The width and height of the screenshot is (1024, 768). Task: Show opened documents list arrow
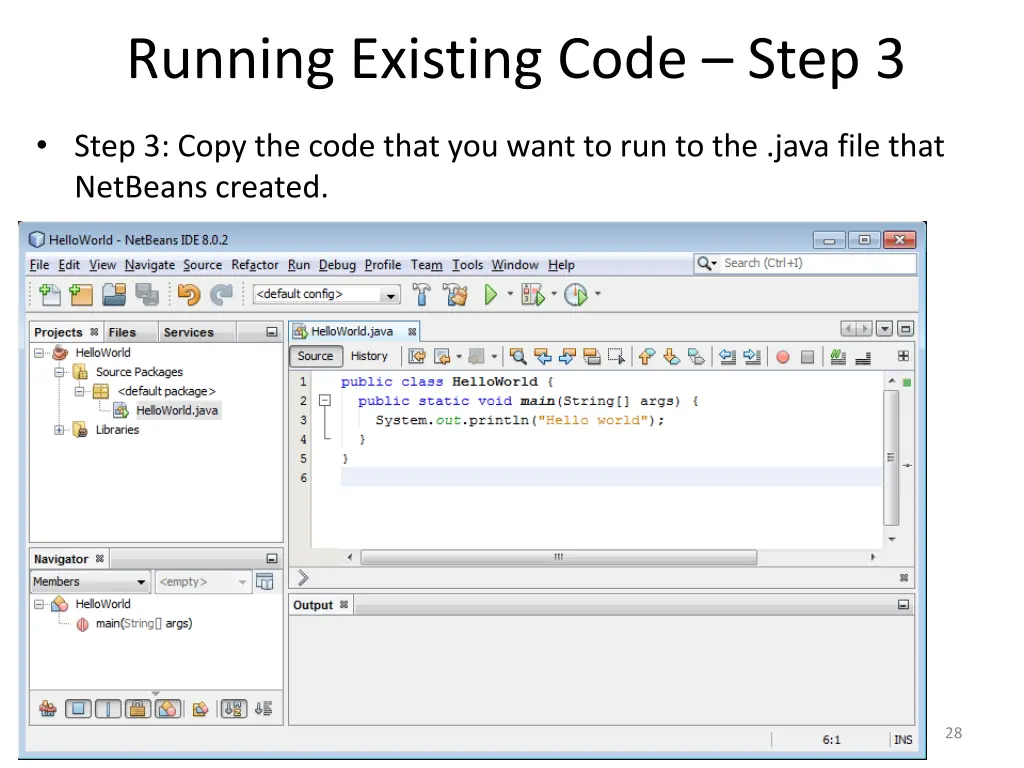coord(884,329)
